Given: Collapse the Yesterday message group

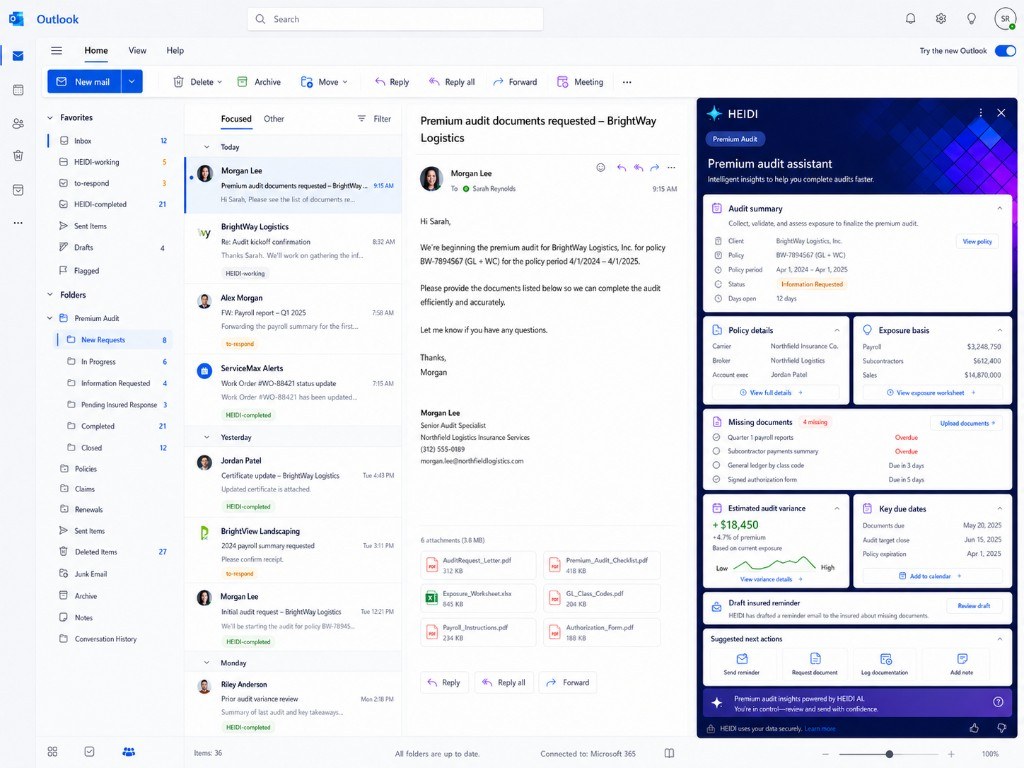Looking at the screenshot, I should [x=206, y=437].
